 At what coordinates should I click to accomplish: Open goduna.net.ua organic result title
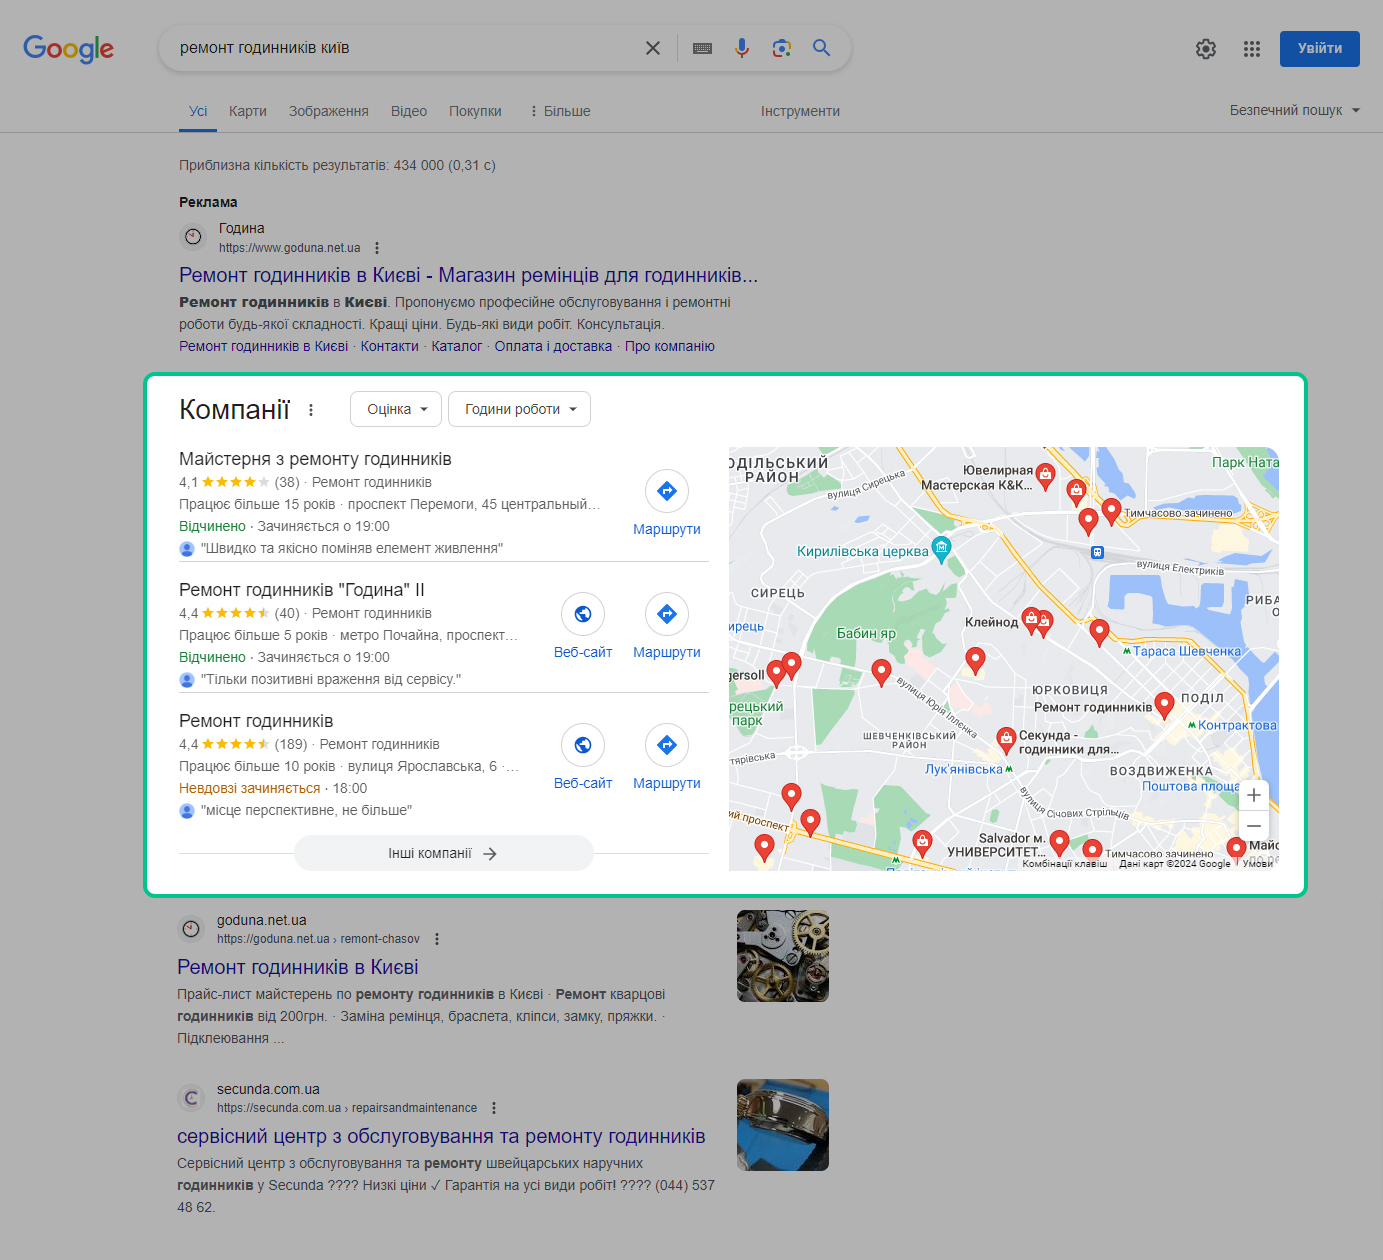(298, 967)
